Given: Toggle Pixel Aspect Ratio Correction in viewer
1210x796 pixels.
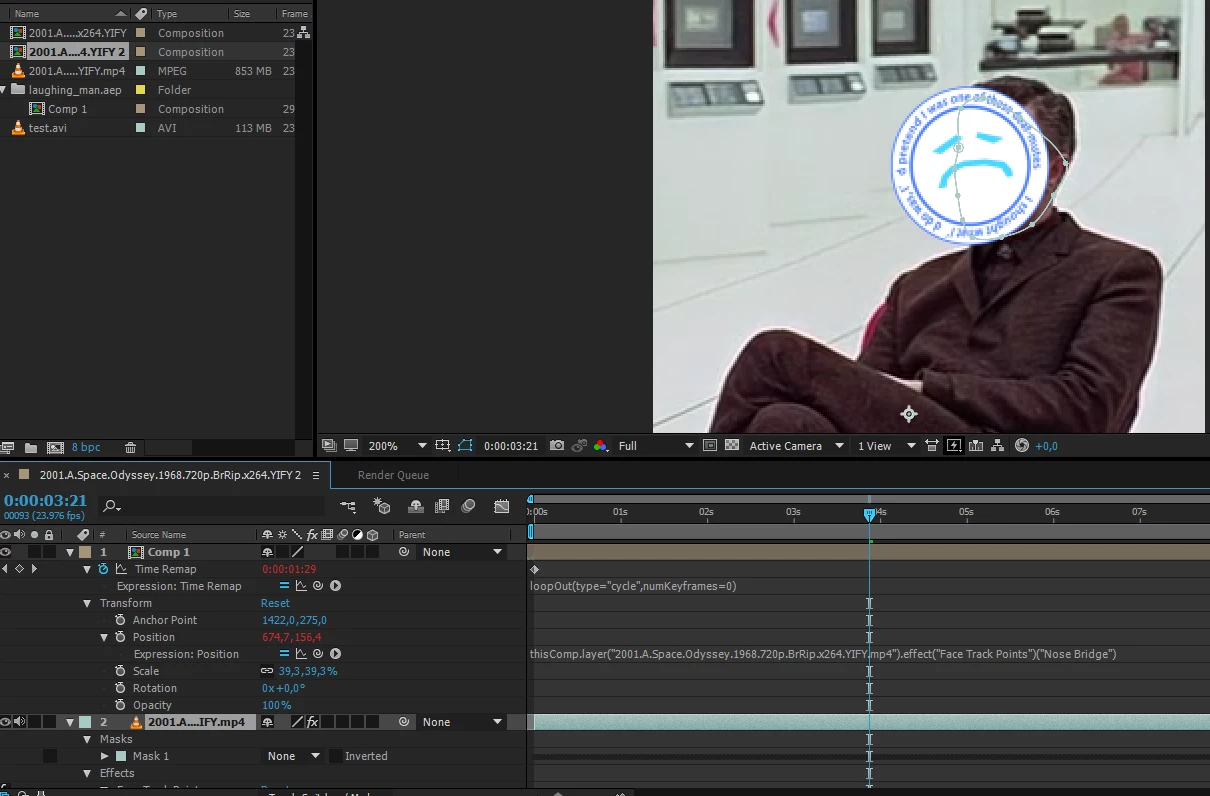Looking at the screenshot, I should point(931,446).
